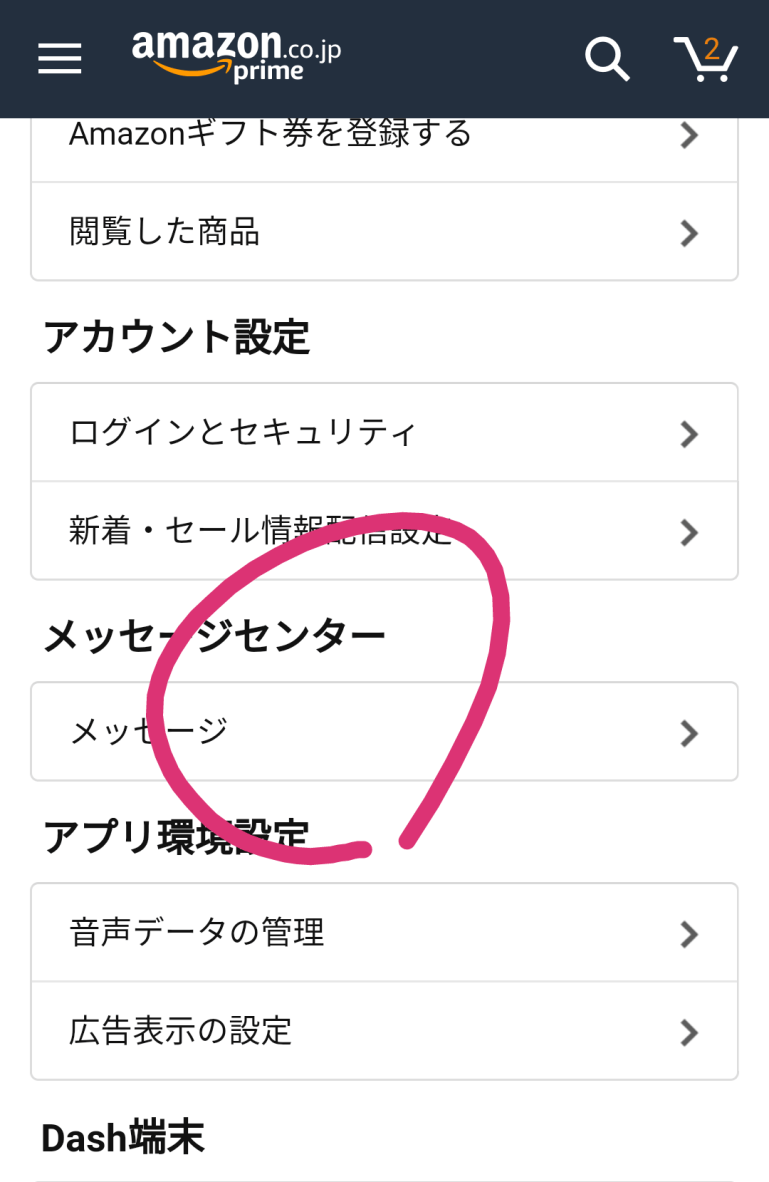
Task: Expand 新着・セール情報配信設定 via its right arrow
Action: 688,532
